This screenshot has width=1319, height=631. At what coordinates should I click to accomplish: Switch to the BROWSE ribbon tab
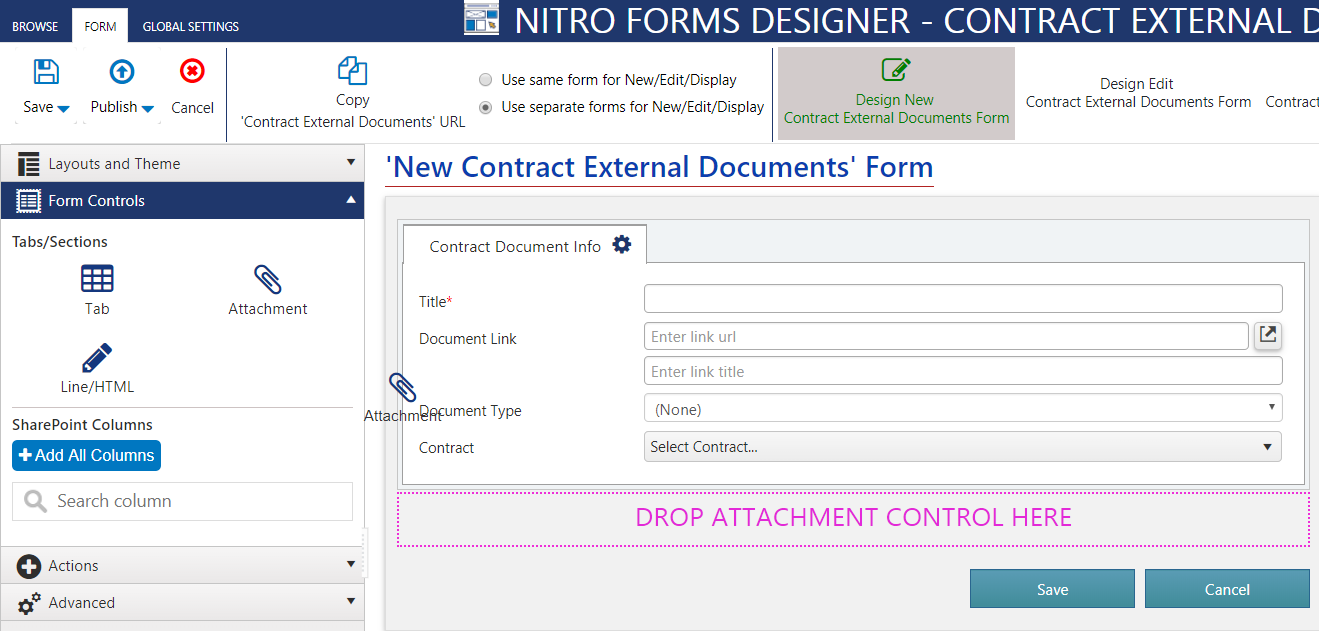(x=35, y=26)
